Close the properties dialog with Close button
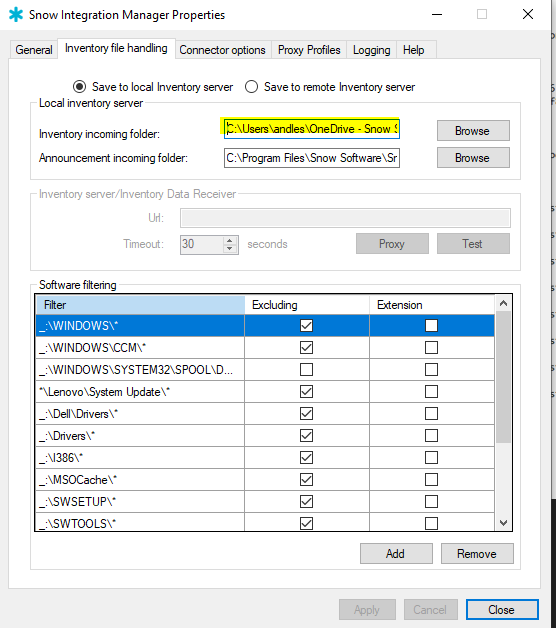 tap(502, 610)
